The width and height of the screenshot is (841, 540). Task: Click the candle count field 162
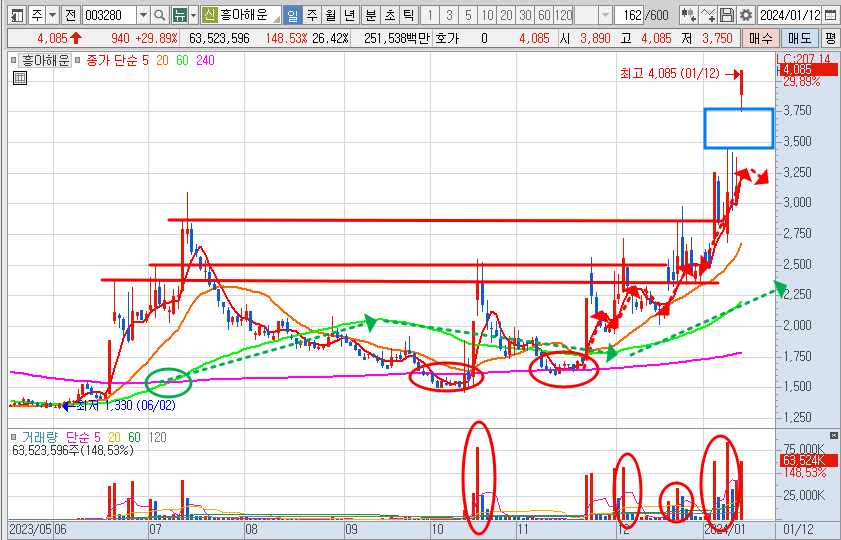[630, 15]
